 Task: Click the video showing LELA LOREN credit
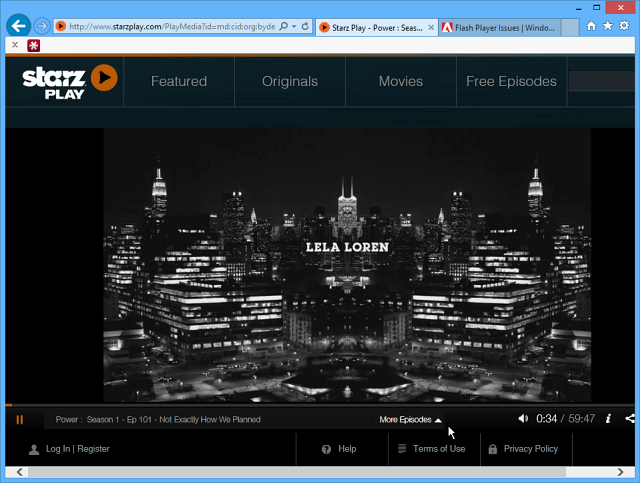(x=347, y=265)
